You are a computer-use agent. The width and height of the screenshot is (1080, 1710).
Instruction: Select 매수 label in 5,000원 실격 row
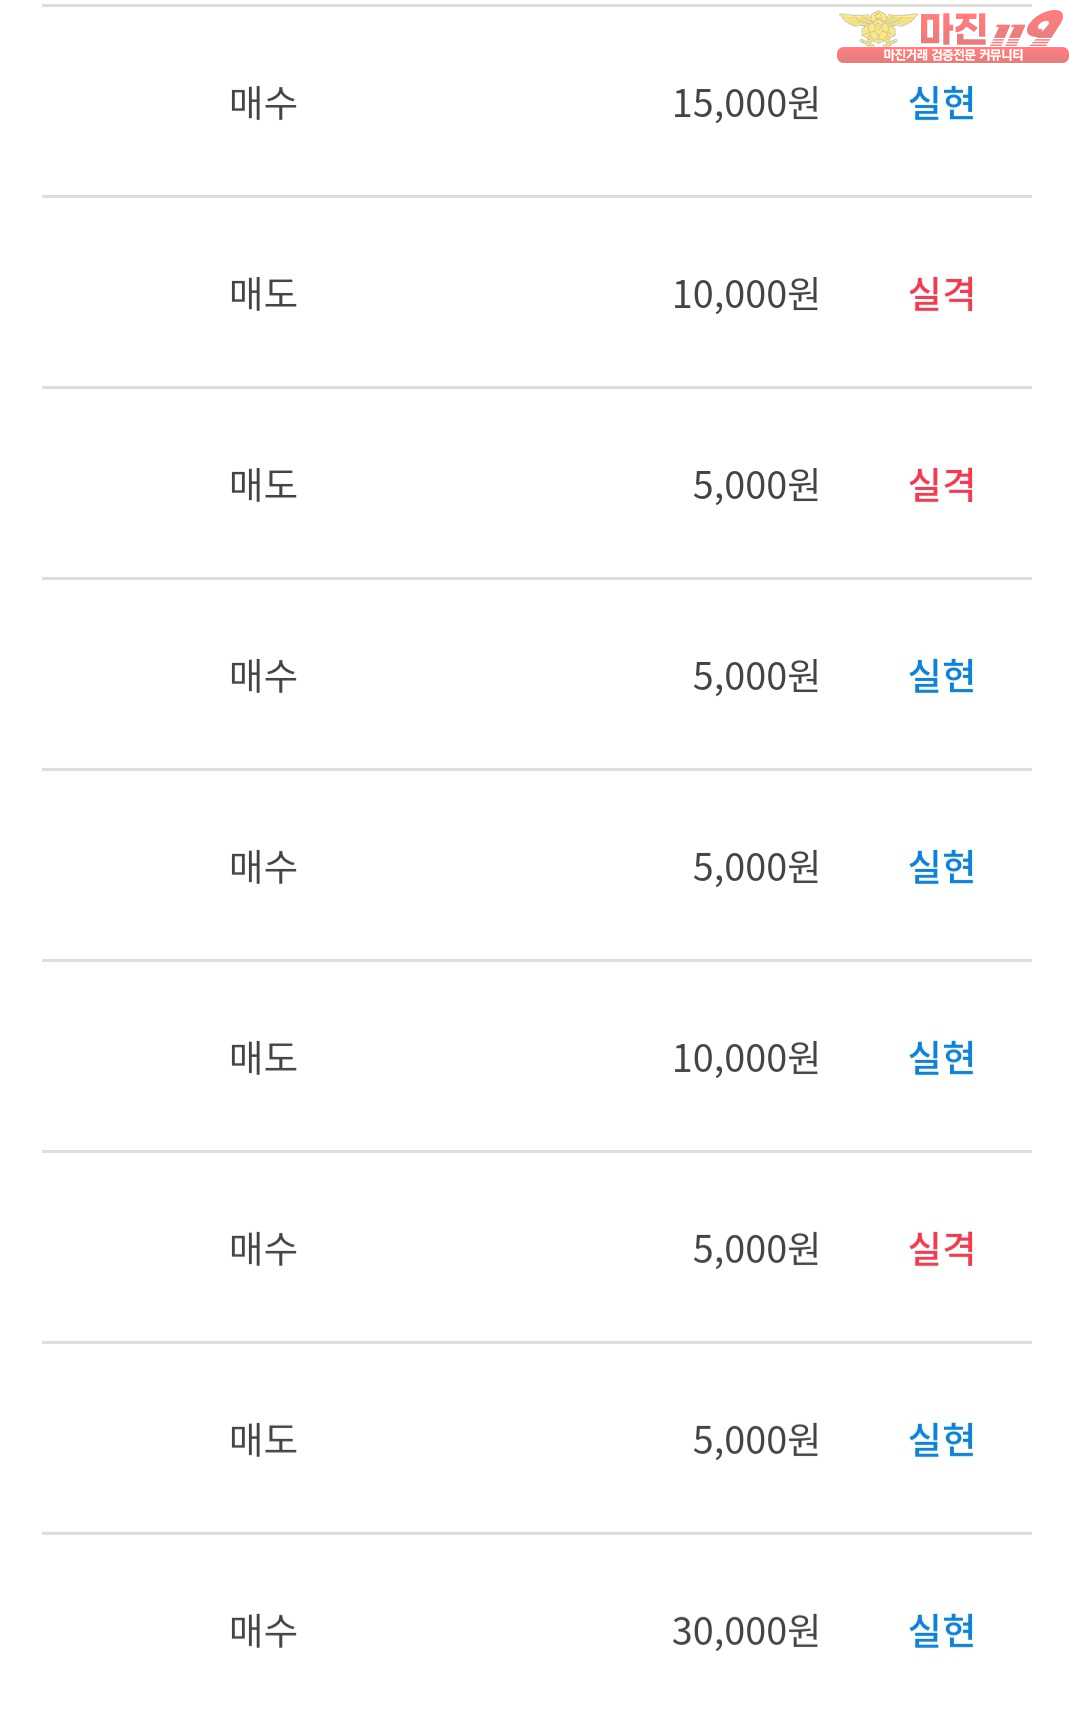click(x=263, y=1249)
